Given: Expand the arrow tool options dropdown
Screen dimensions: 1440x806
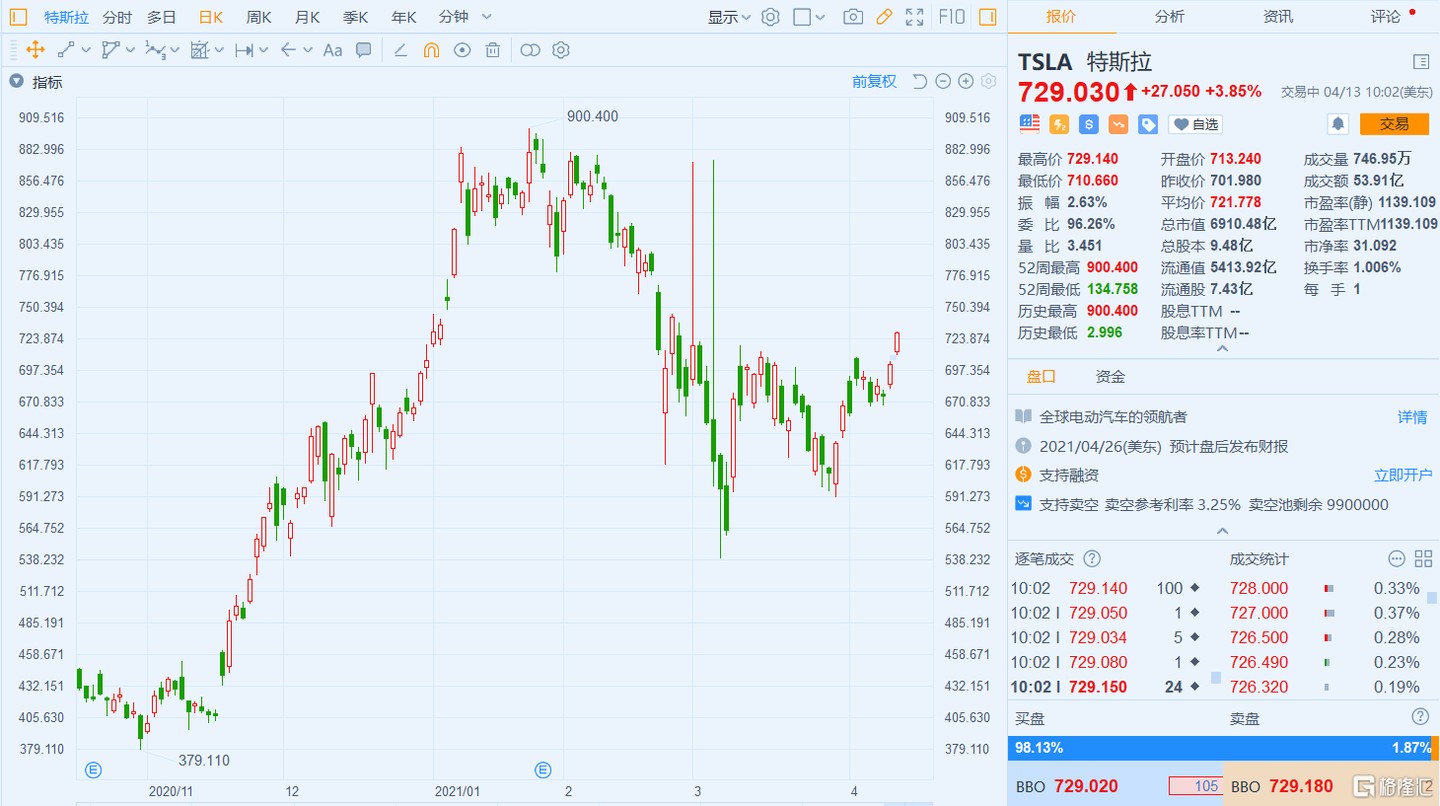Looking at the screenshot, I should pyautogui.click(x=307, y=50).
